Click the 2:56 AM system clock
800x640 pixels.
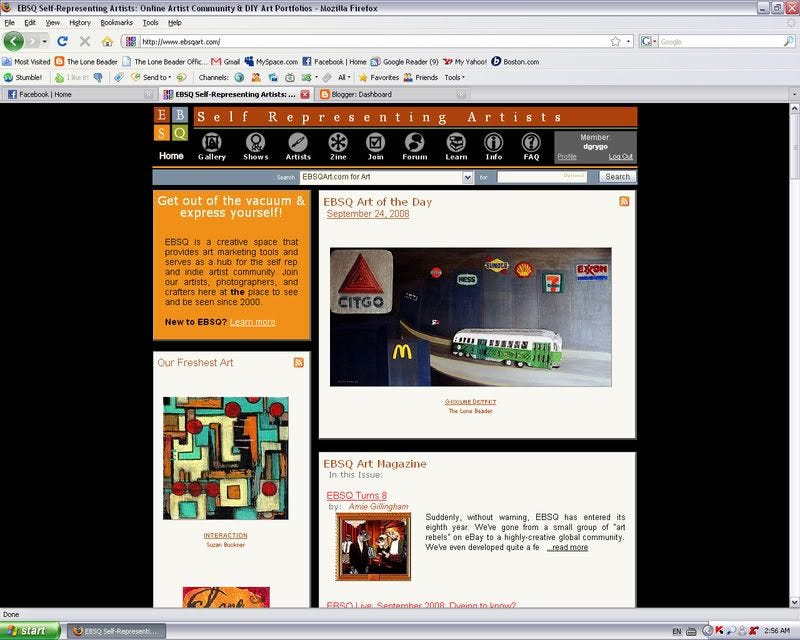[x=777, y=631]
